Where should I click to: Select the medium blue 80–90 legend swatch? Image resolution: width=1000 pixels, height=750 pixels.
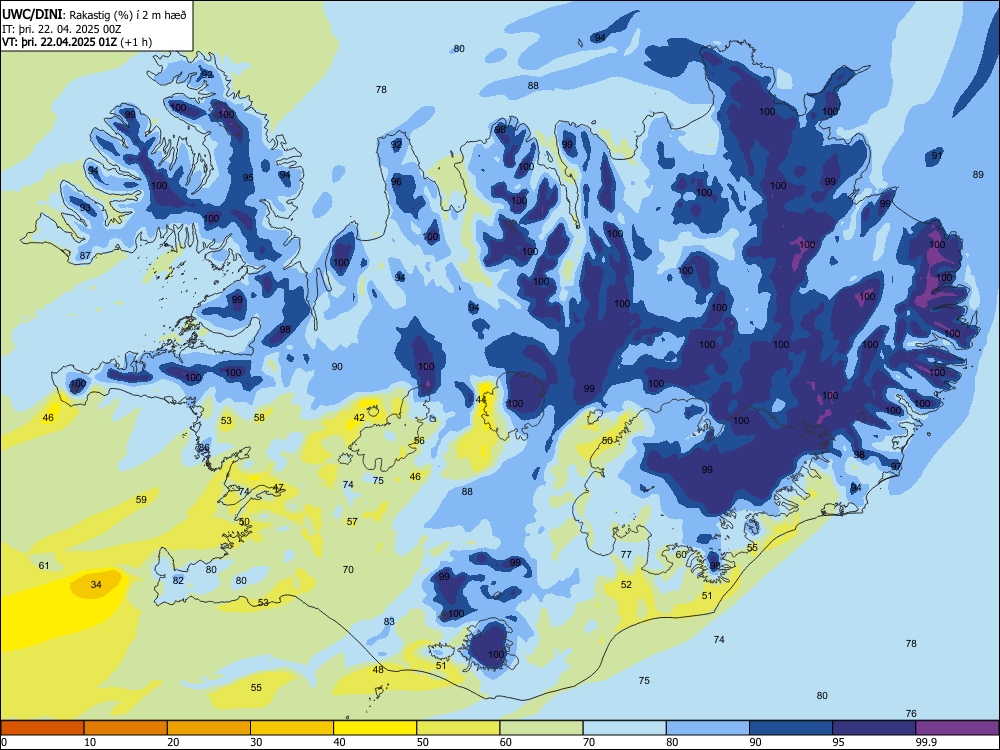(708, 728)
